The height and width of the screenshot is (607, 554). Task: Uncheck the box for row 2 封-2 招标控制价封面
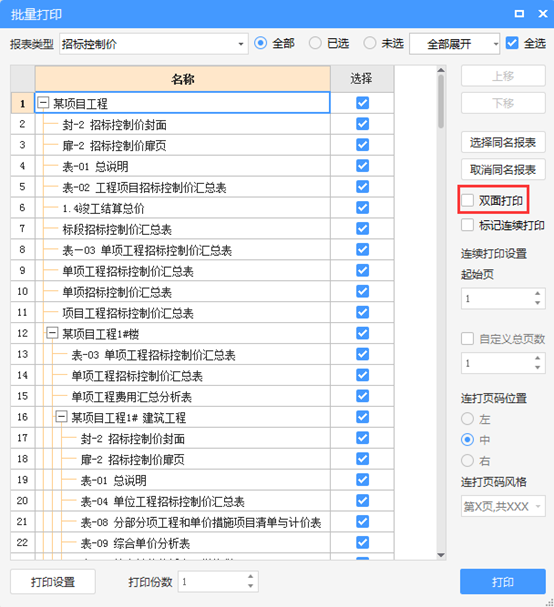click(362, 124)
